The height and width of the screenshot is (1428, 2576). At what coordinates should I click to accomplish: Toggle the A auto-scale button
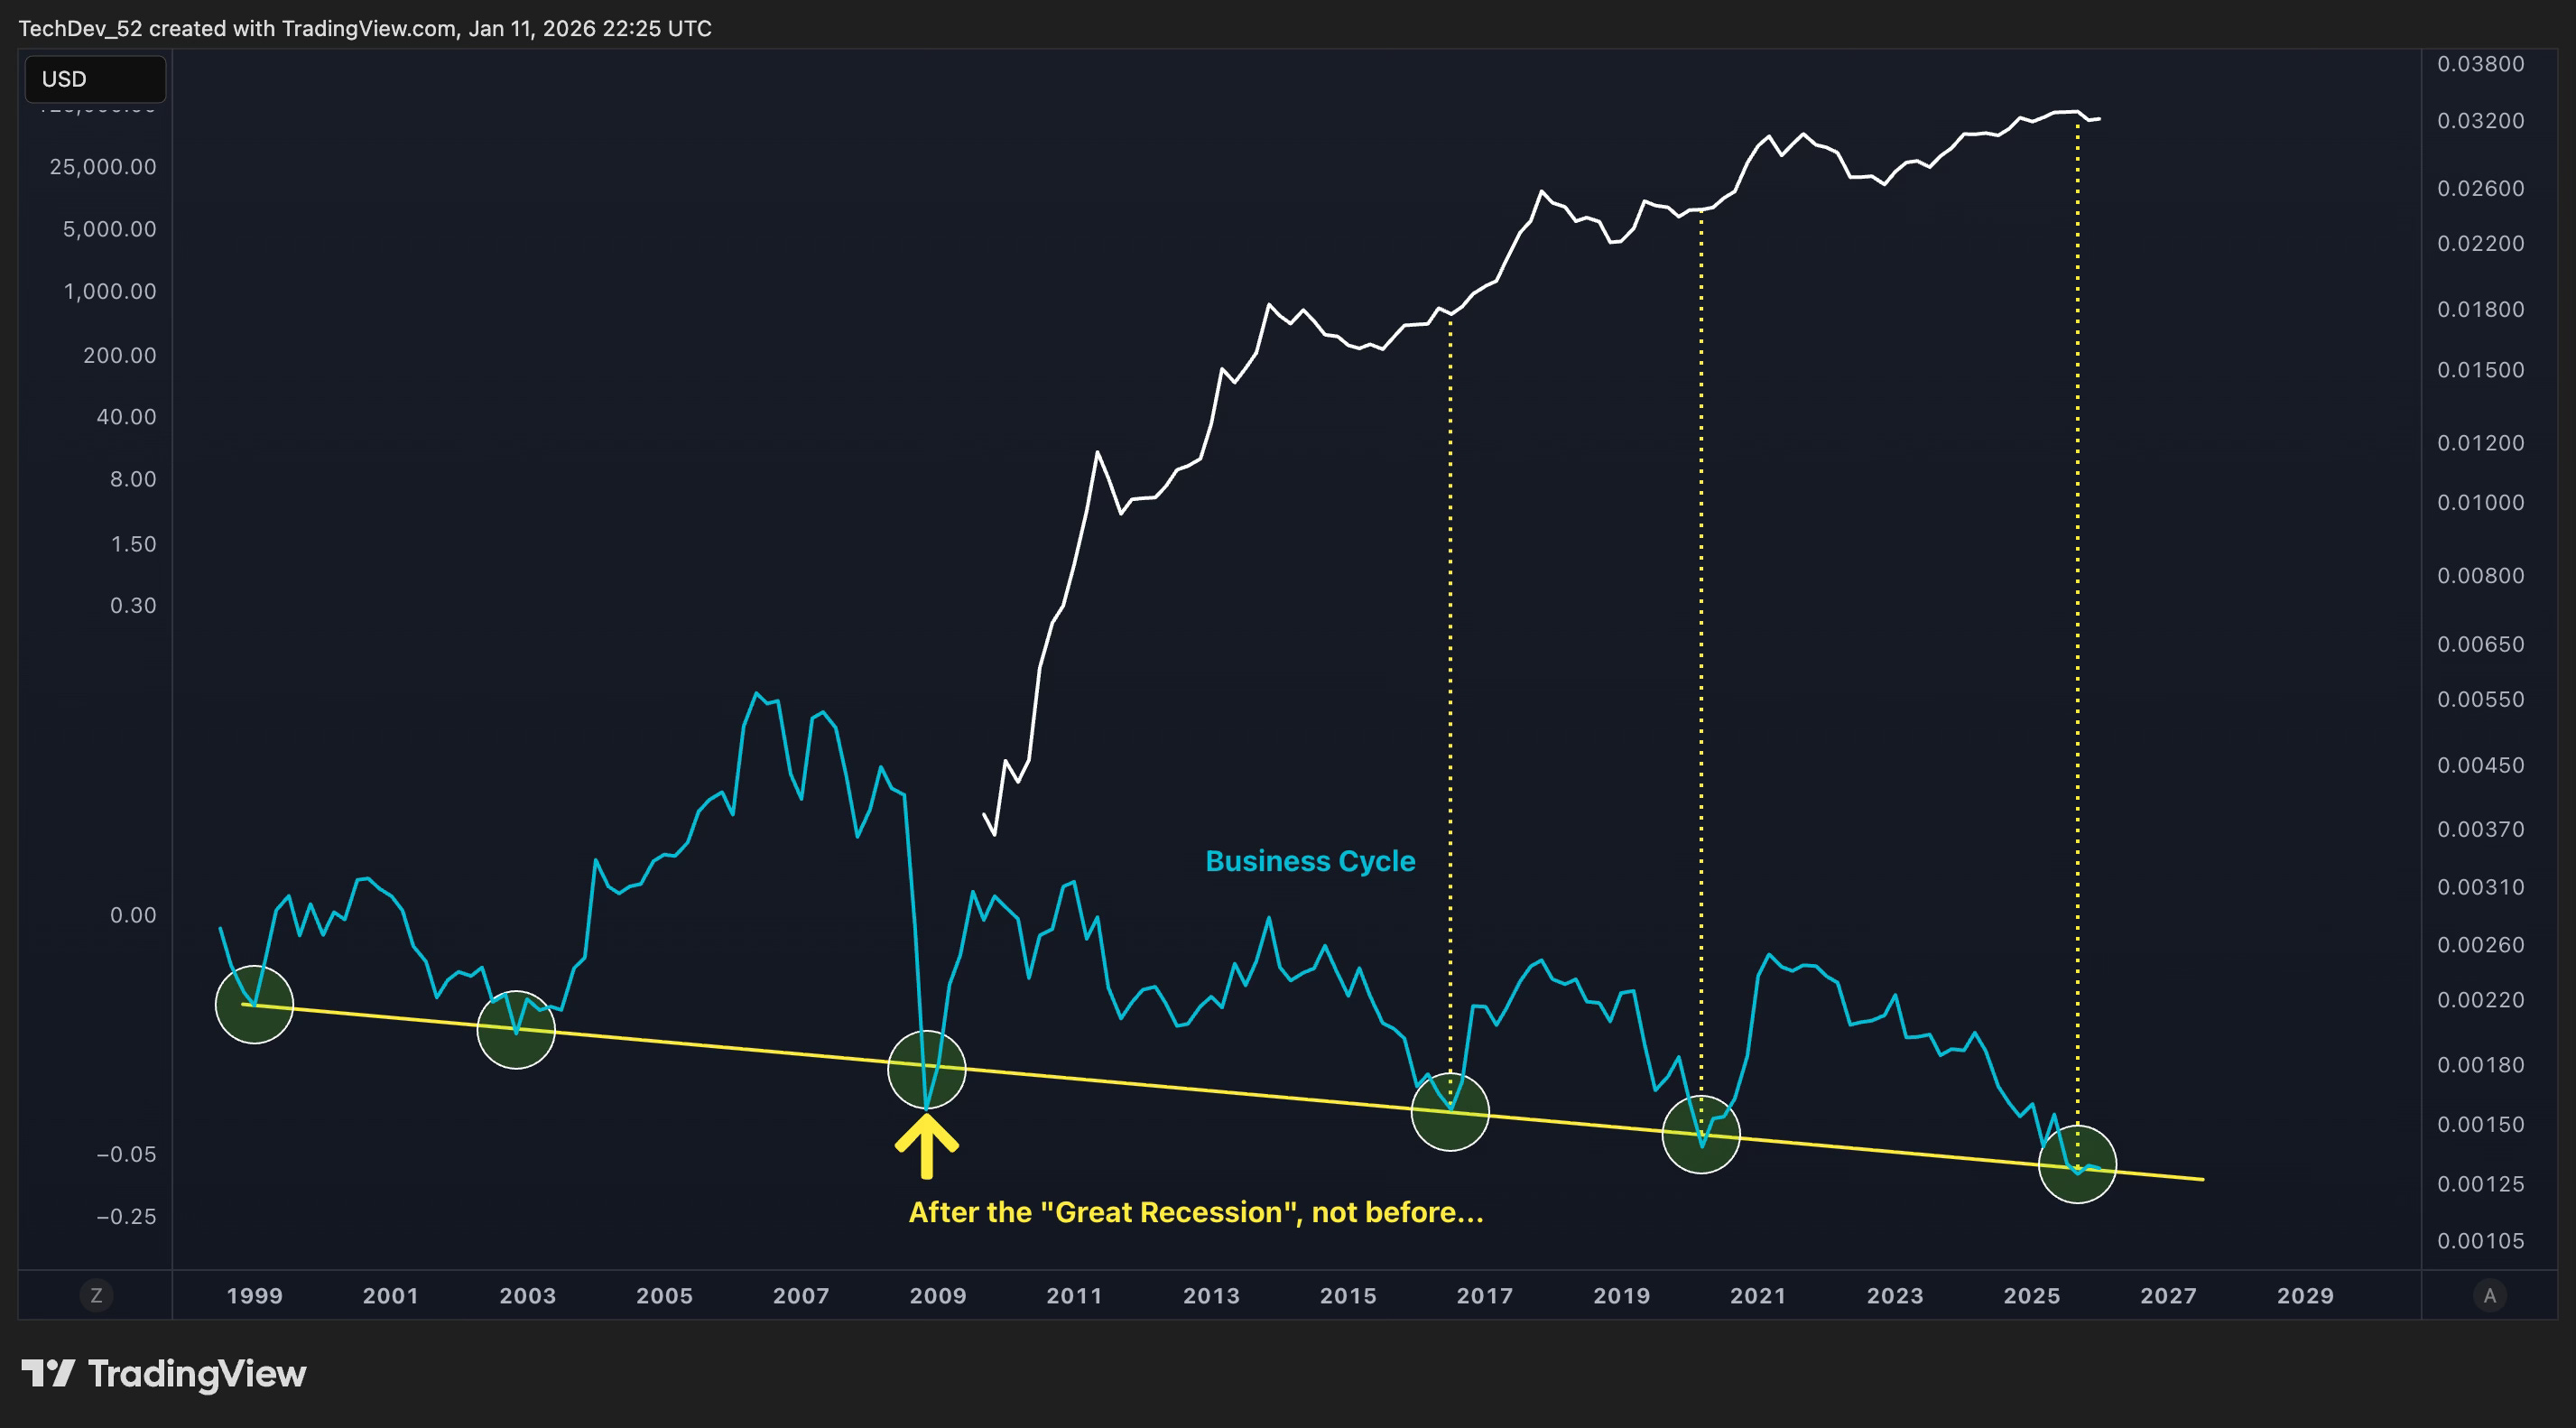click(2489, 1295)
